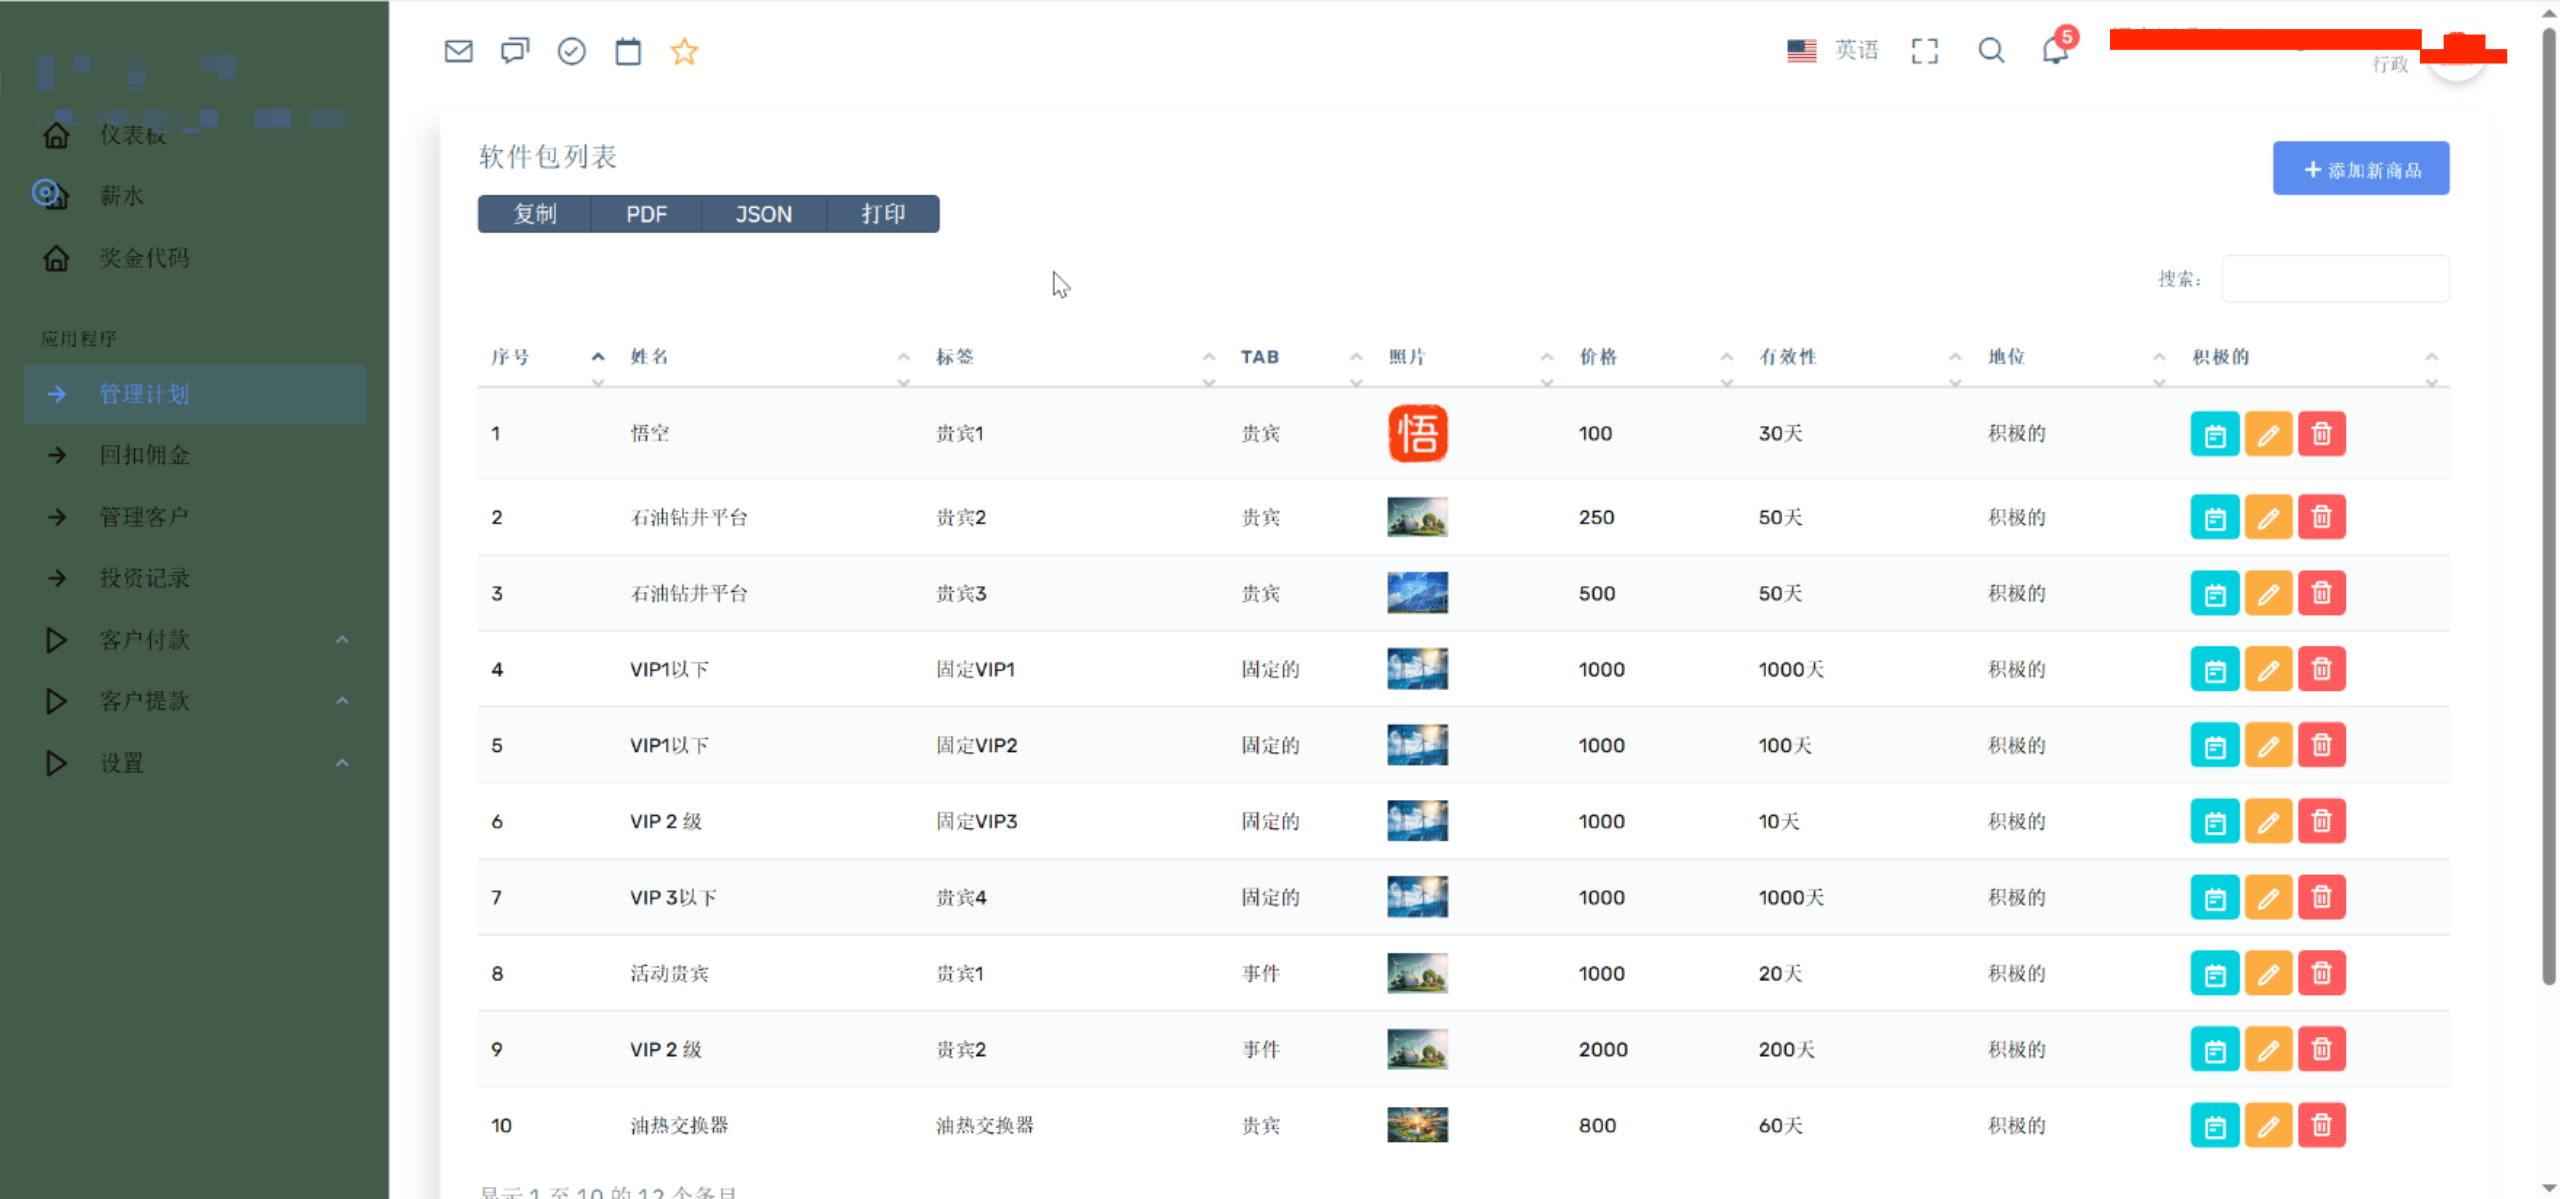Click the PDF export button

646,214
